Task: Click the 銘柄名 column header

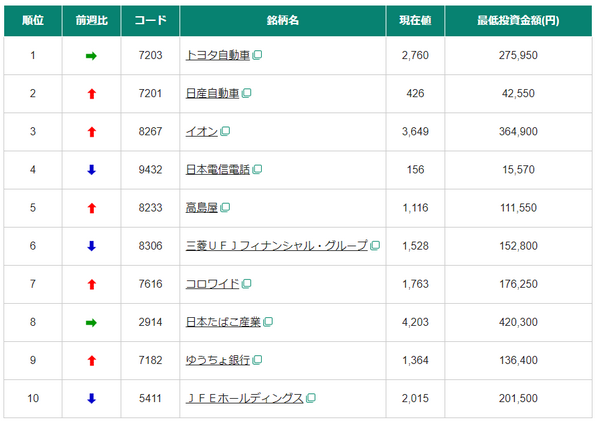Action: pos(283,21)
